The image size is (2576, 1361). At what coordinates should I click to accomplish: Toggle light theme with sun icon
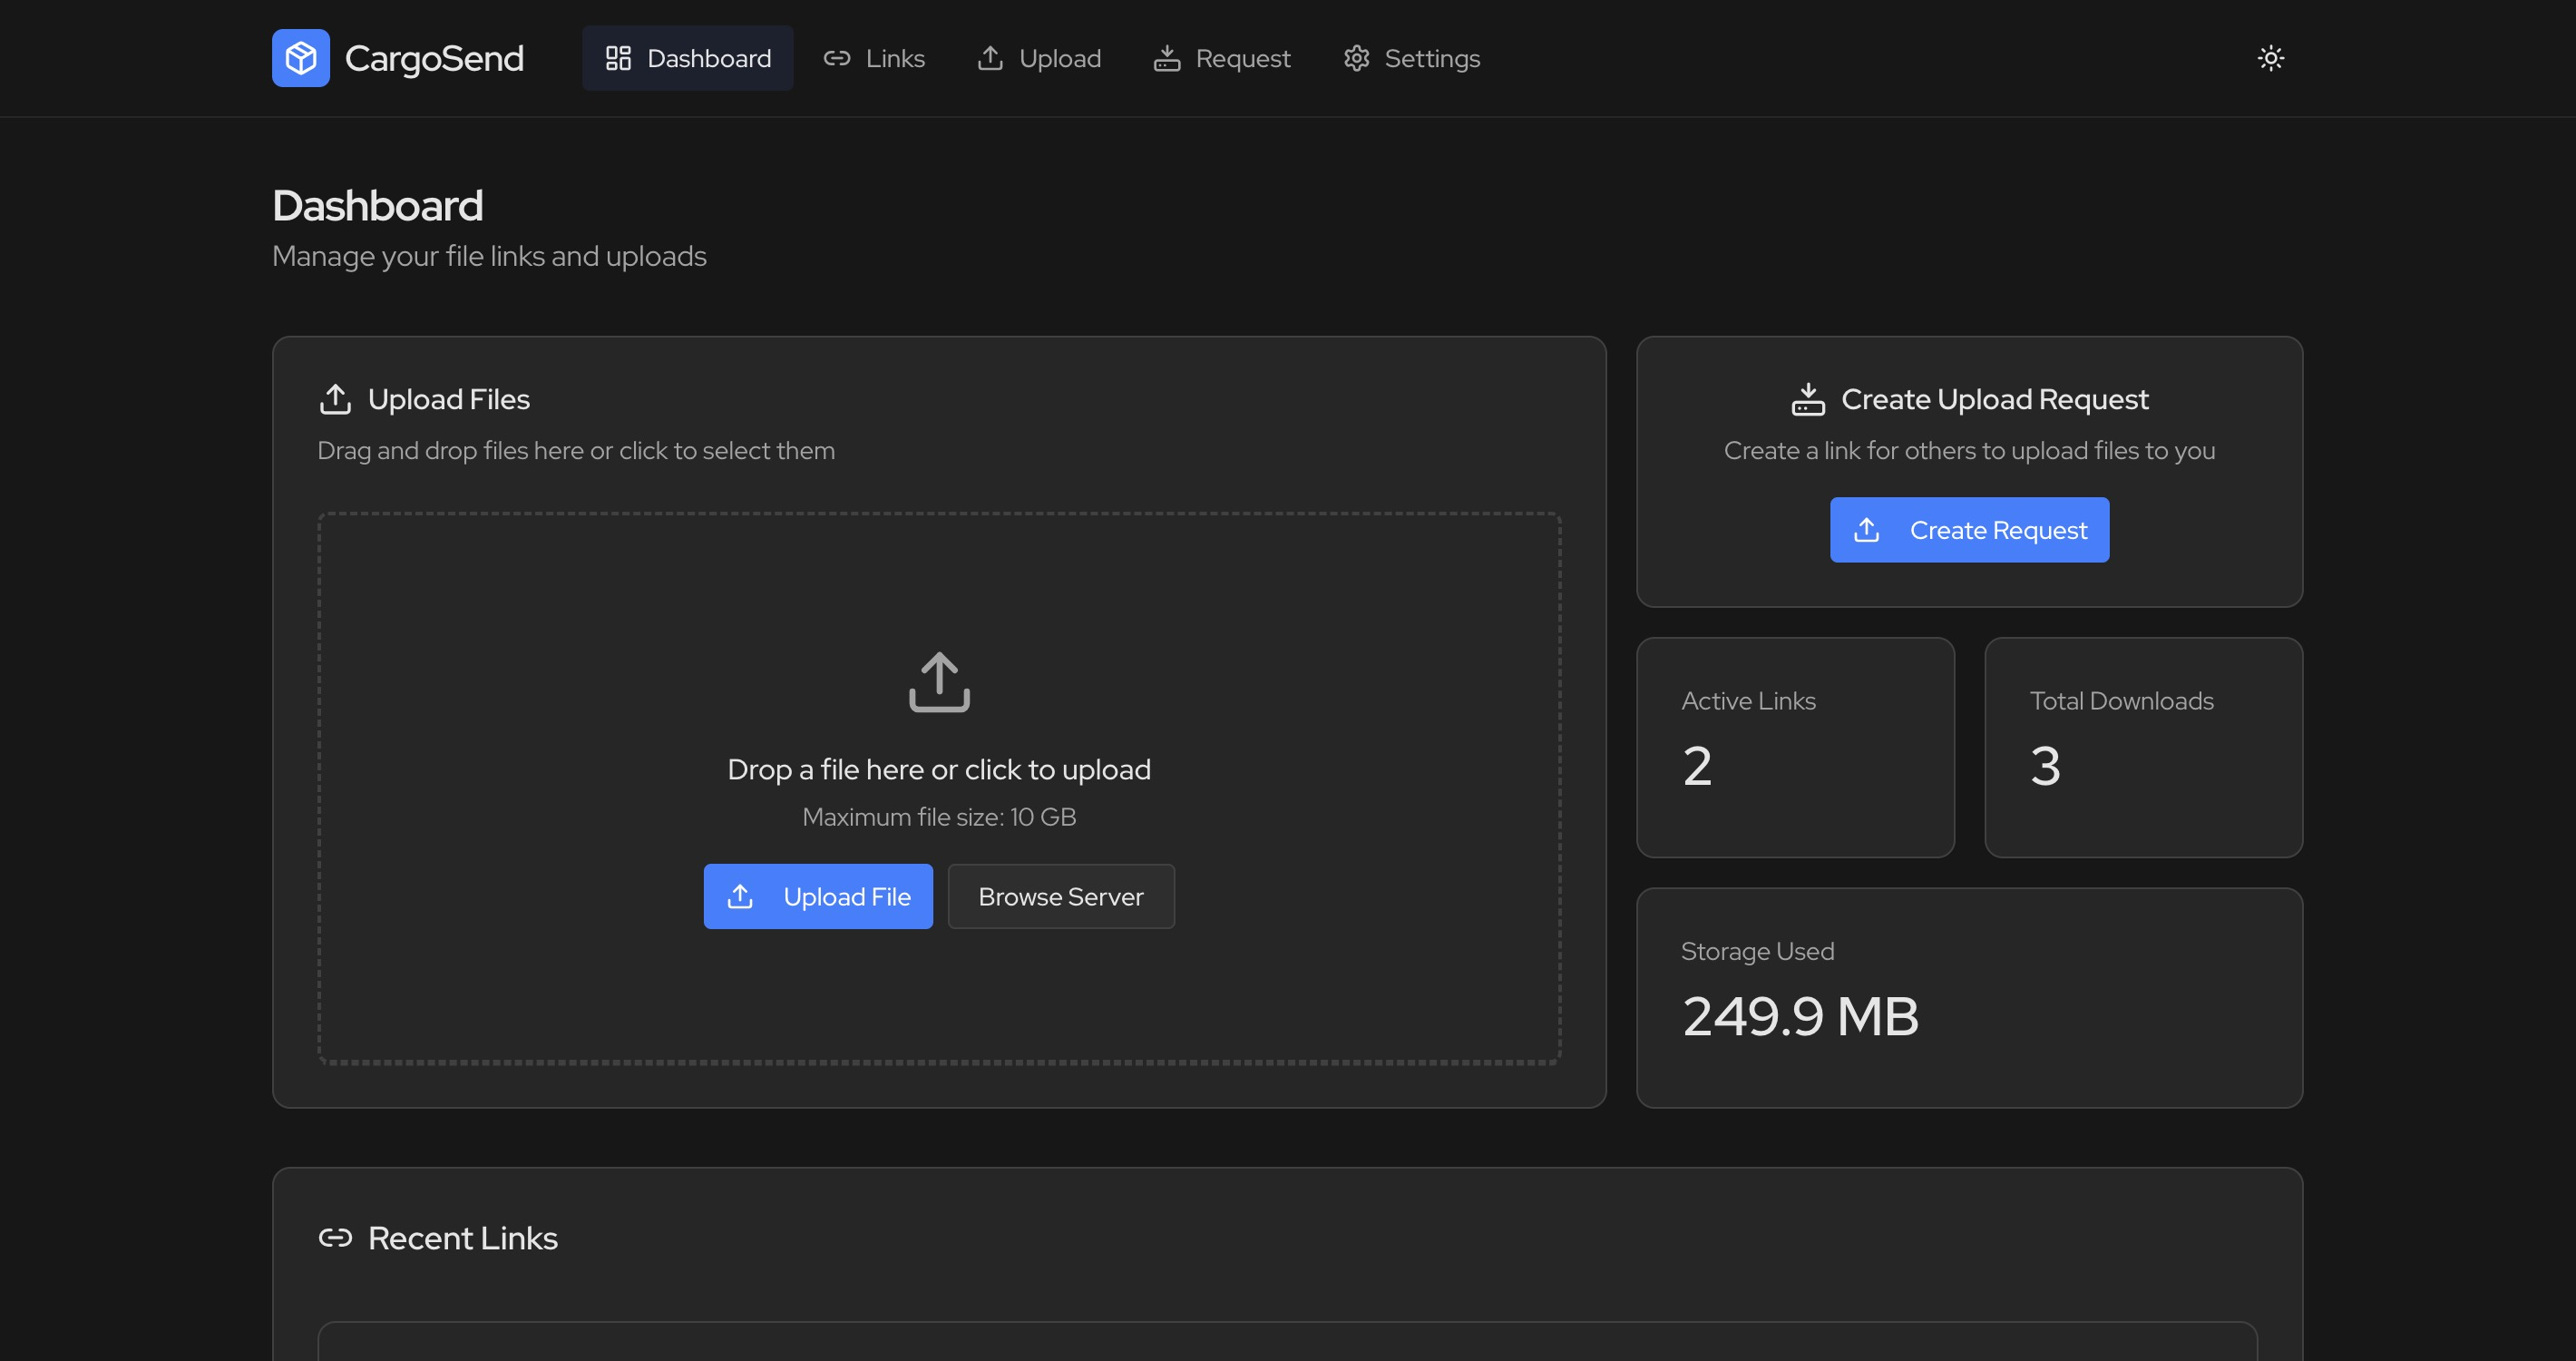[2271, 58]
